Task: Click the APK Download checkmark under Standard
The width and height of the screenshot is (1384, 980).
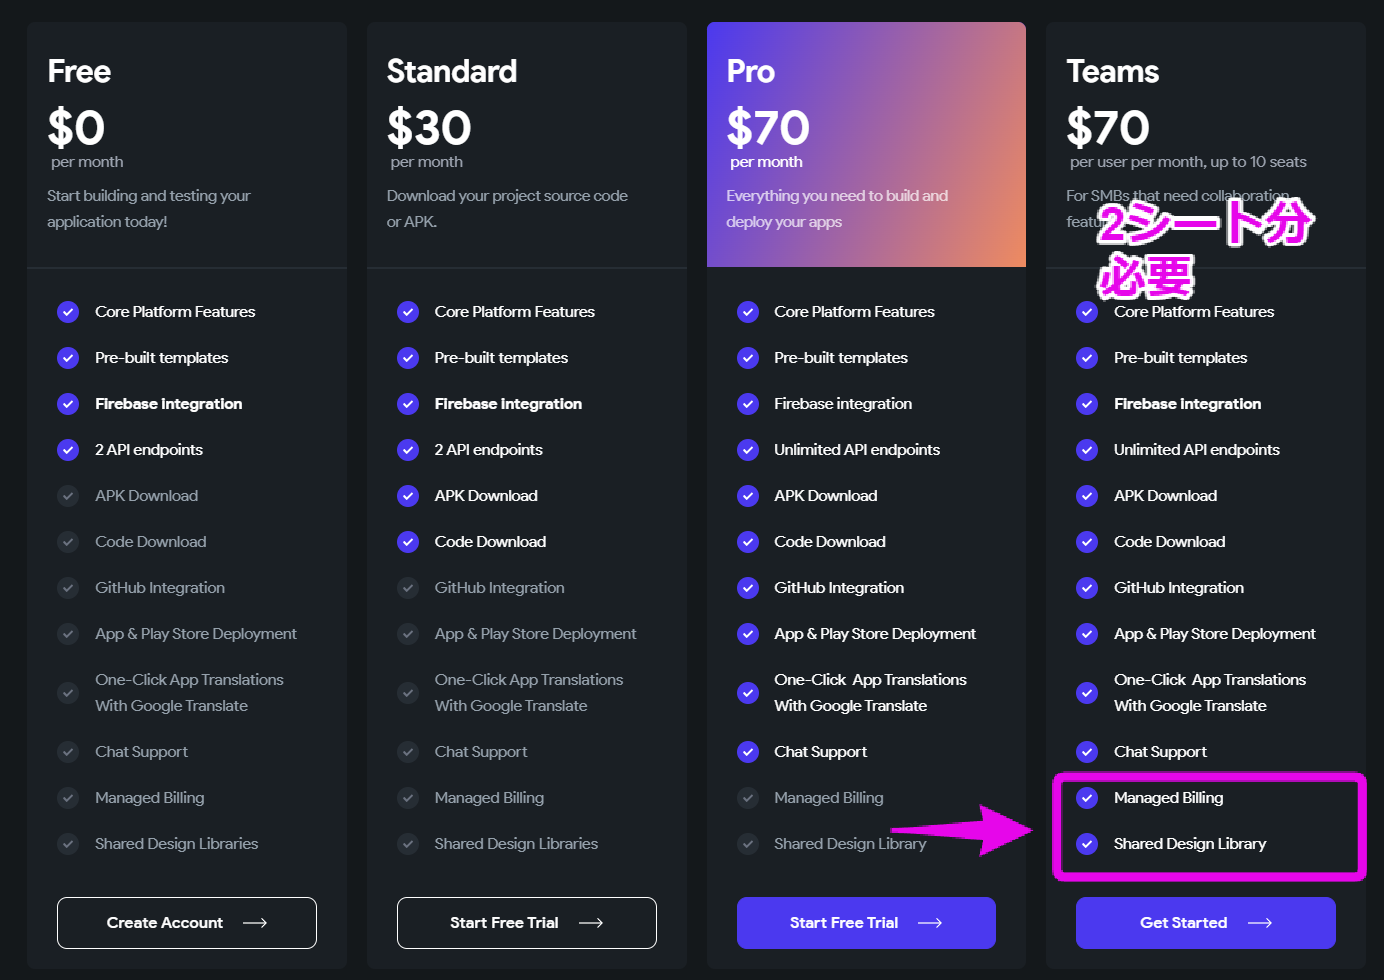Action: [x=408, y=495]
